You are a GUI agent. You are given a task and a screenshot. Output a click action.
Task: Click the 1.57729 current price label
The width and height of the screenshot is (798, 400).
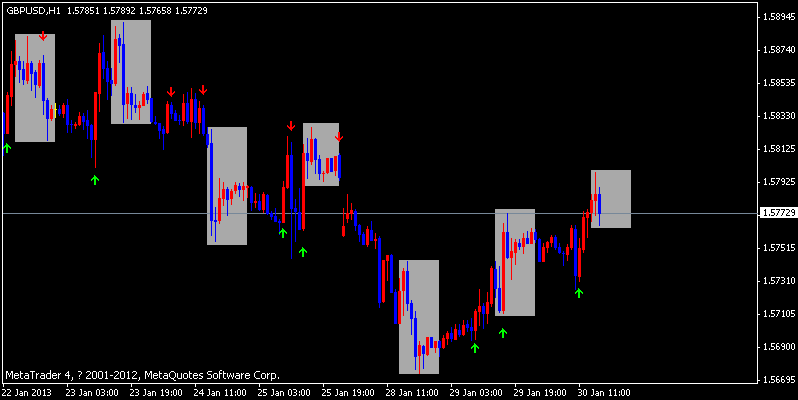click(779, 213)
